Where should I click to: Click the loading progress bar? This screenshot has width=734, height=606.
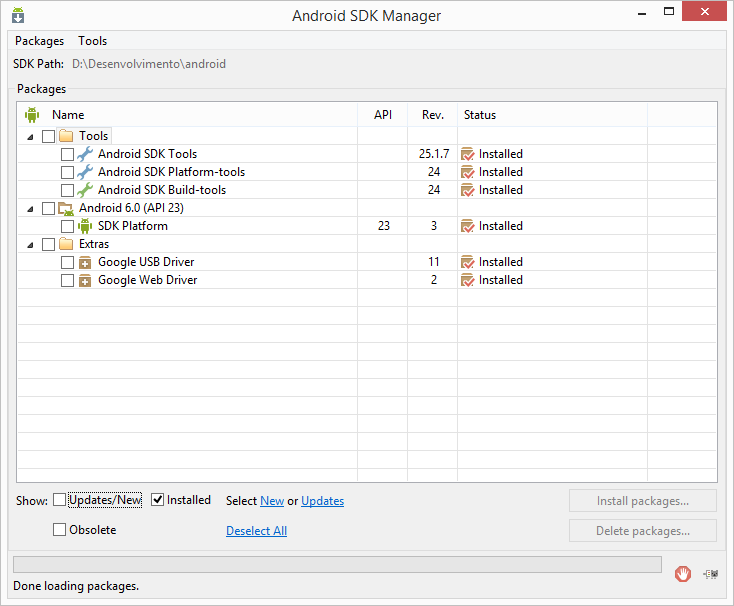337,565
